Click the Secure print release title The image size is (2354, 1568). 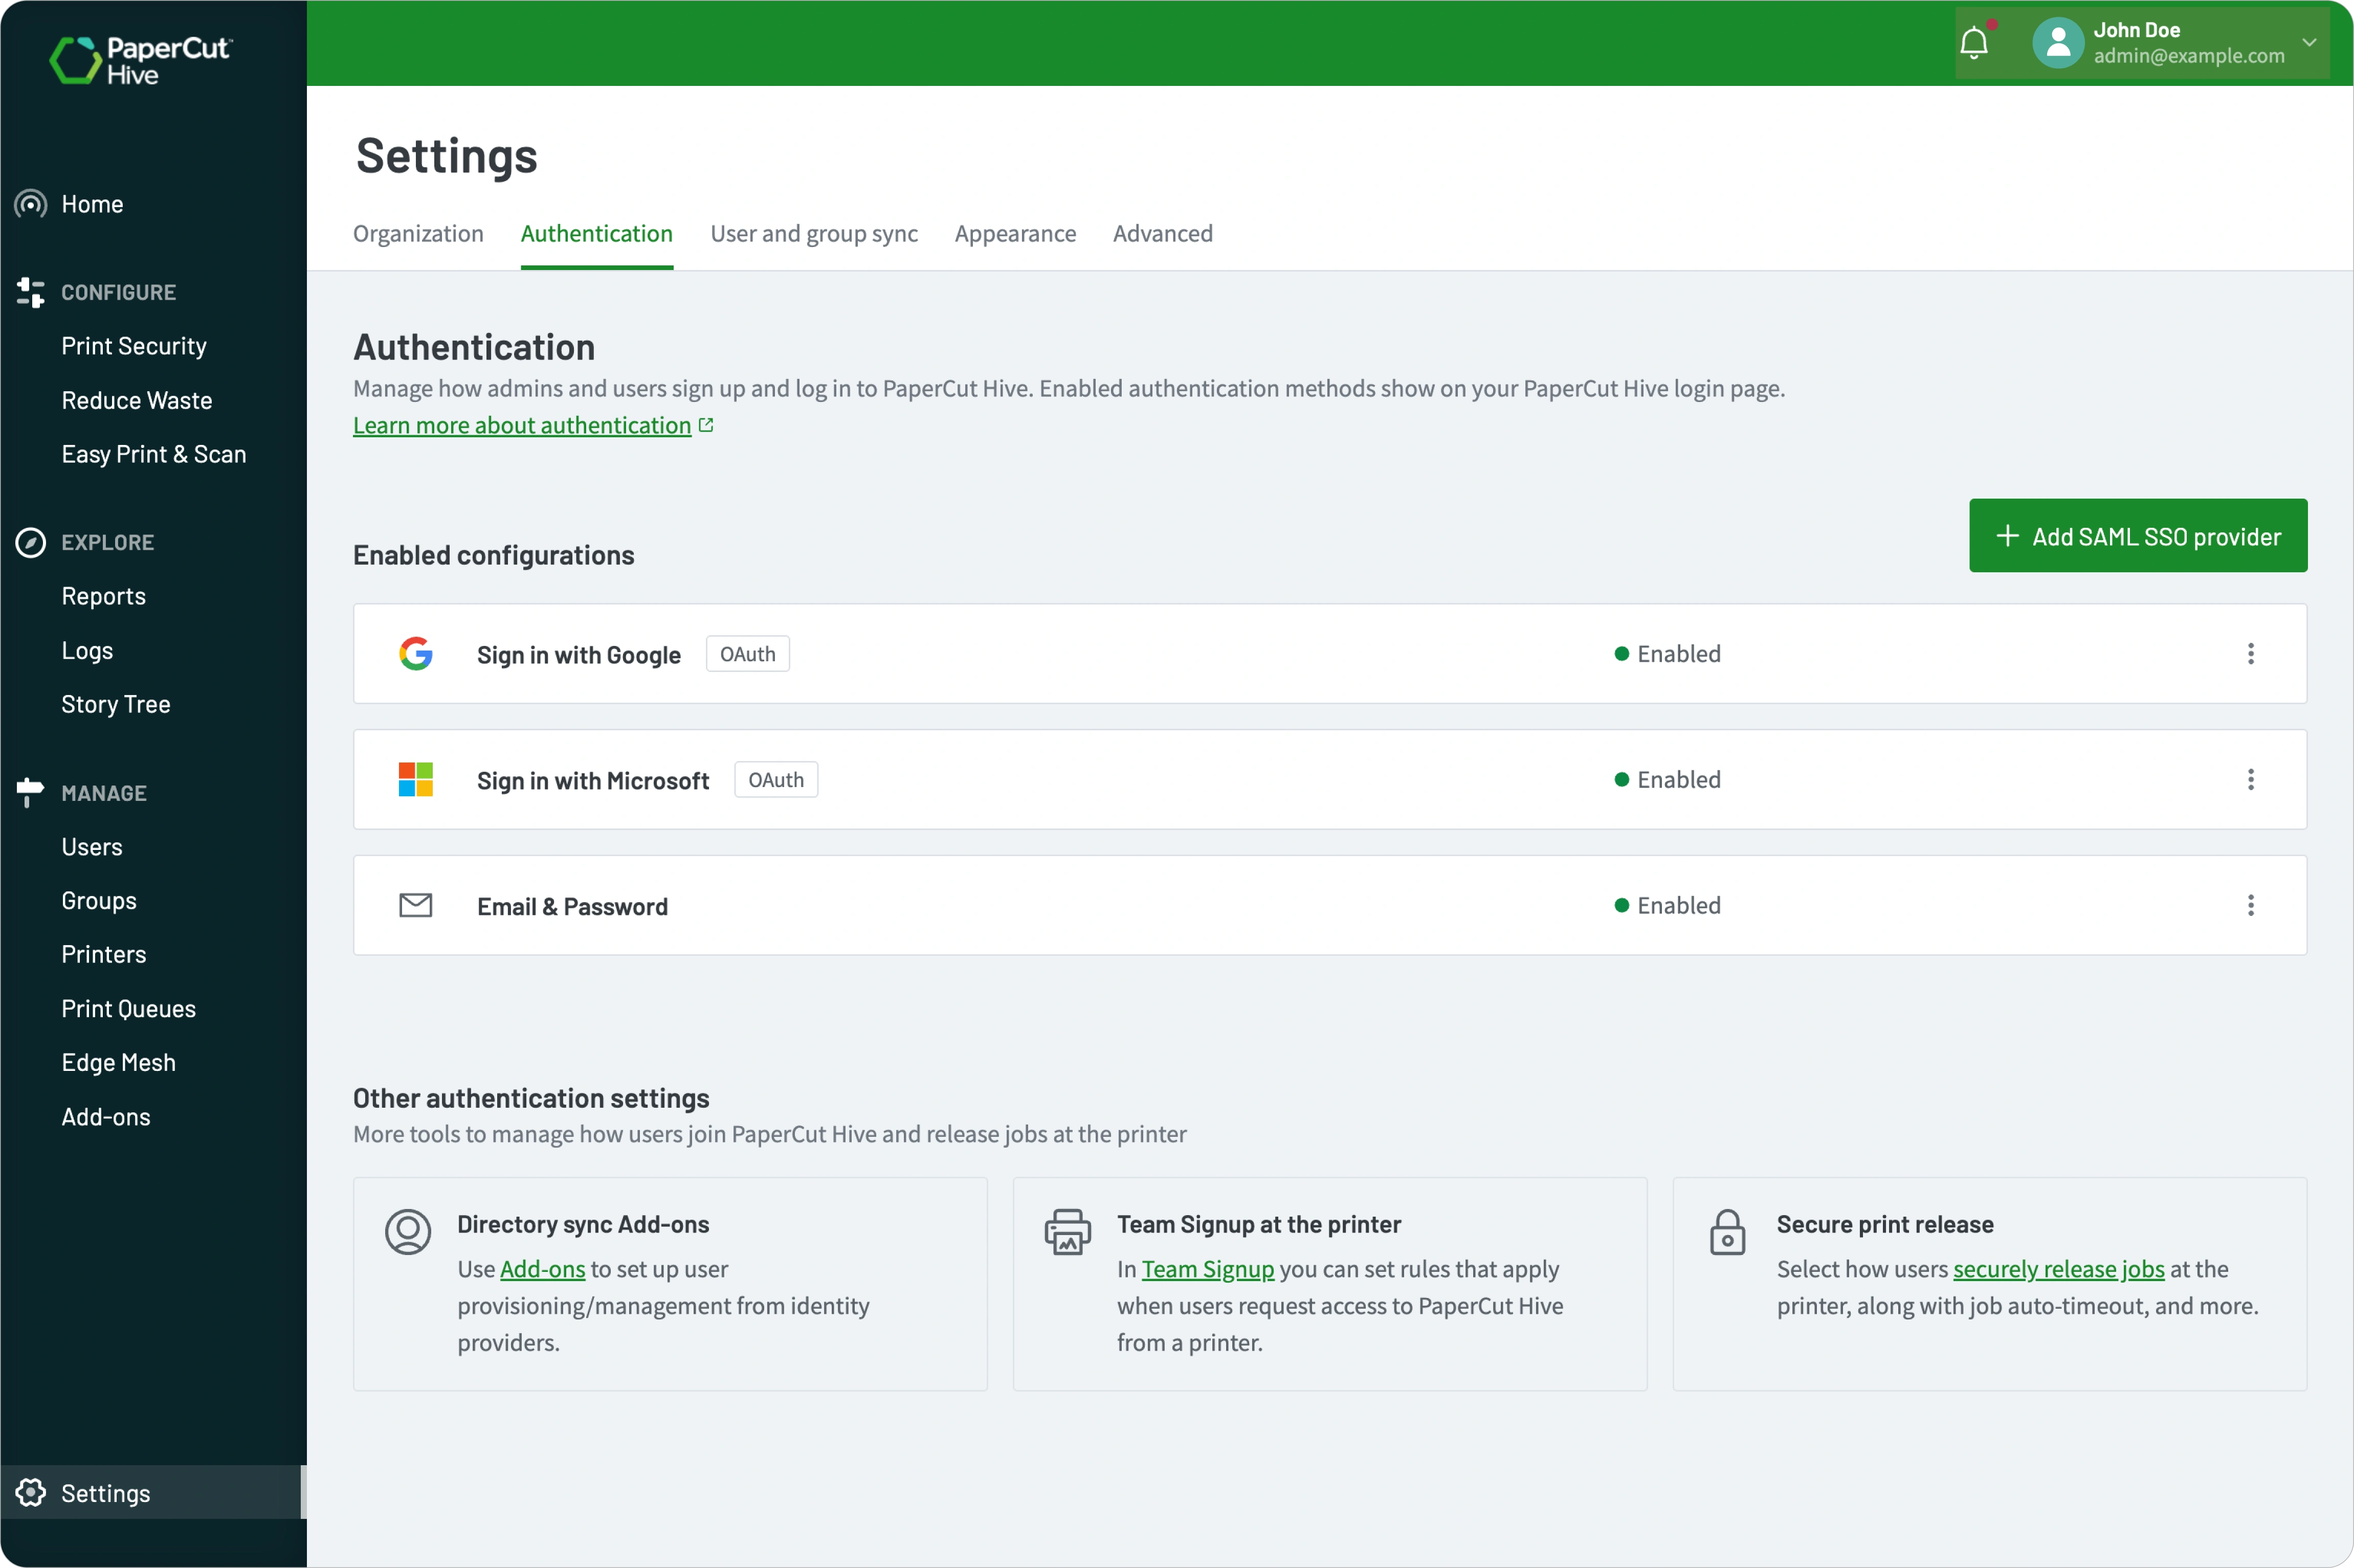pyautogui.click(x=1885, y=1224)
